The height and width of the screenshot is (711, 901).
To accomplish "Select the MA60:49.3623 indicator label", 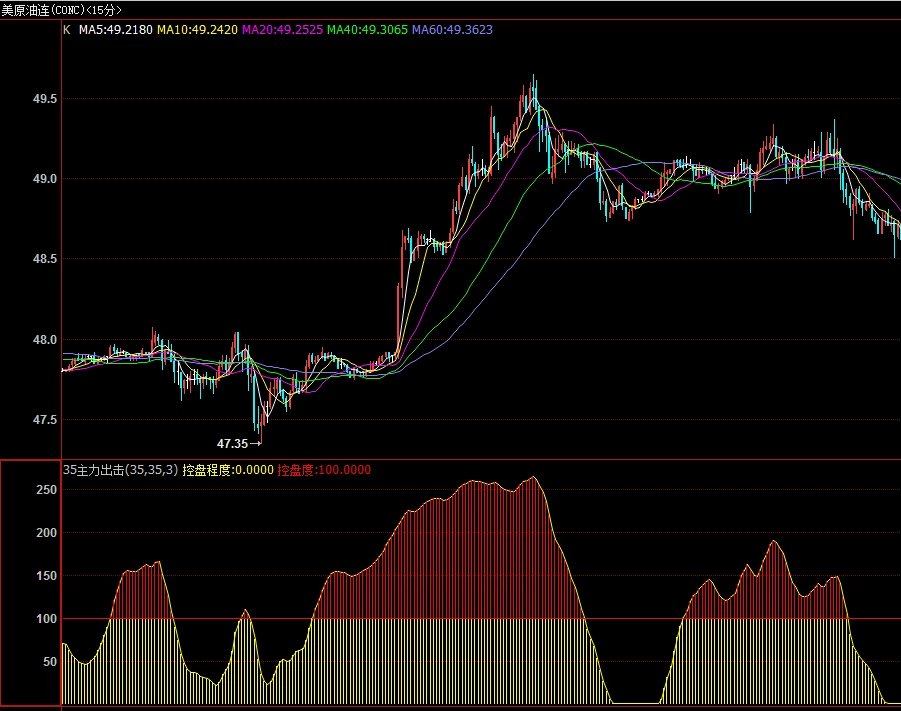I will coord(452,30).
